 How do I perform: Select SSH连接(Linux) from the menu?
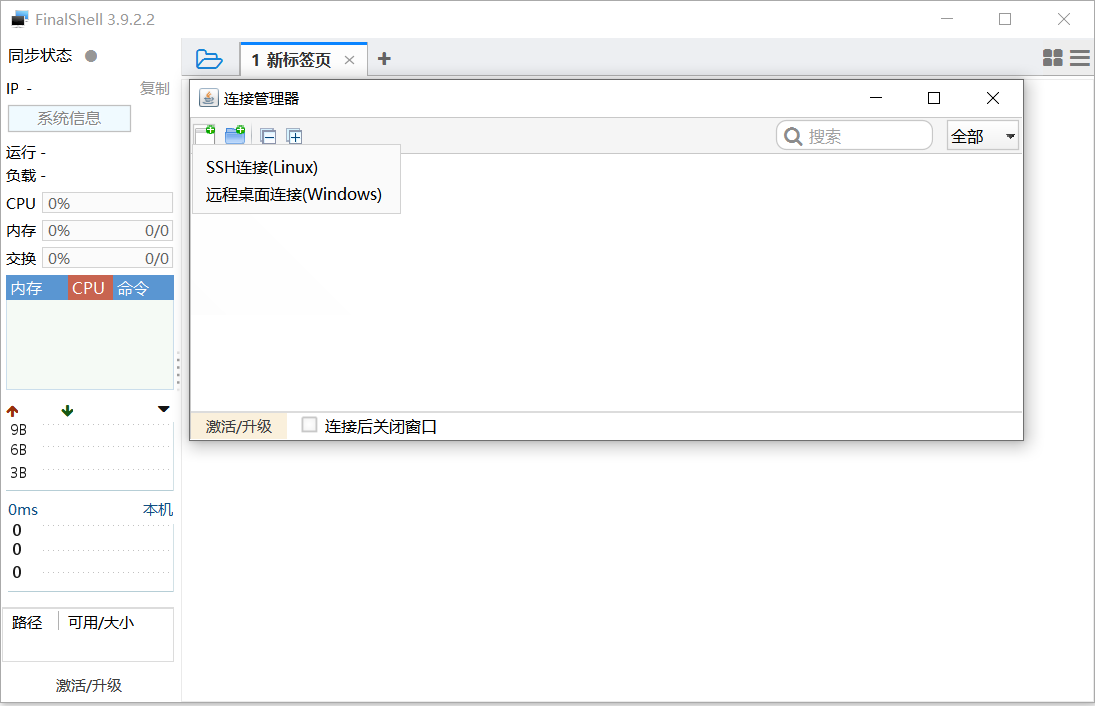[x=262, y=167]
